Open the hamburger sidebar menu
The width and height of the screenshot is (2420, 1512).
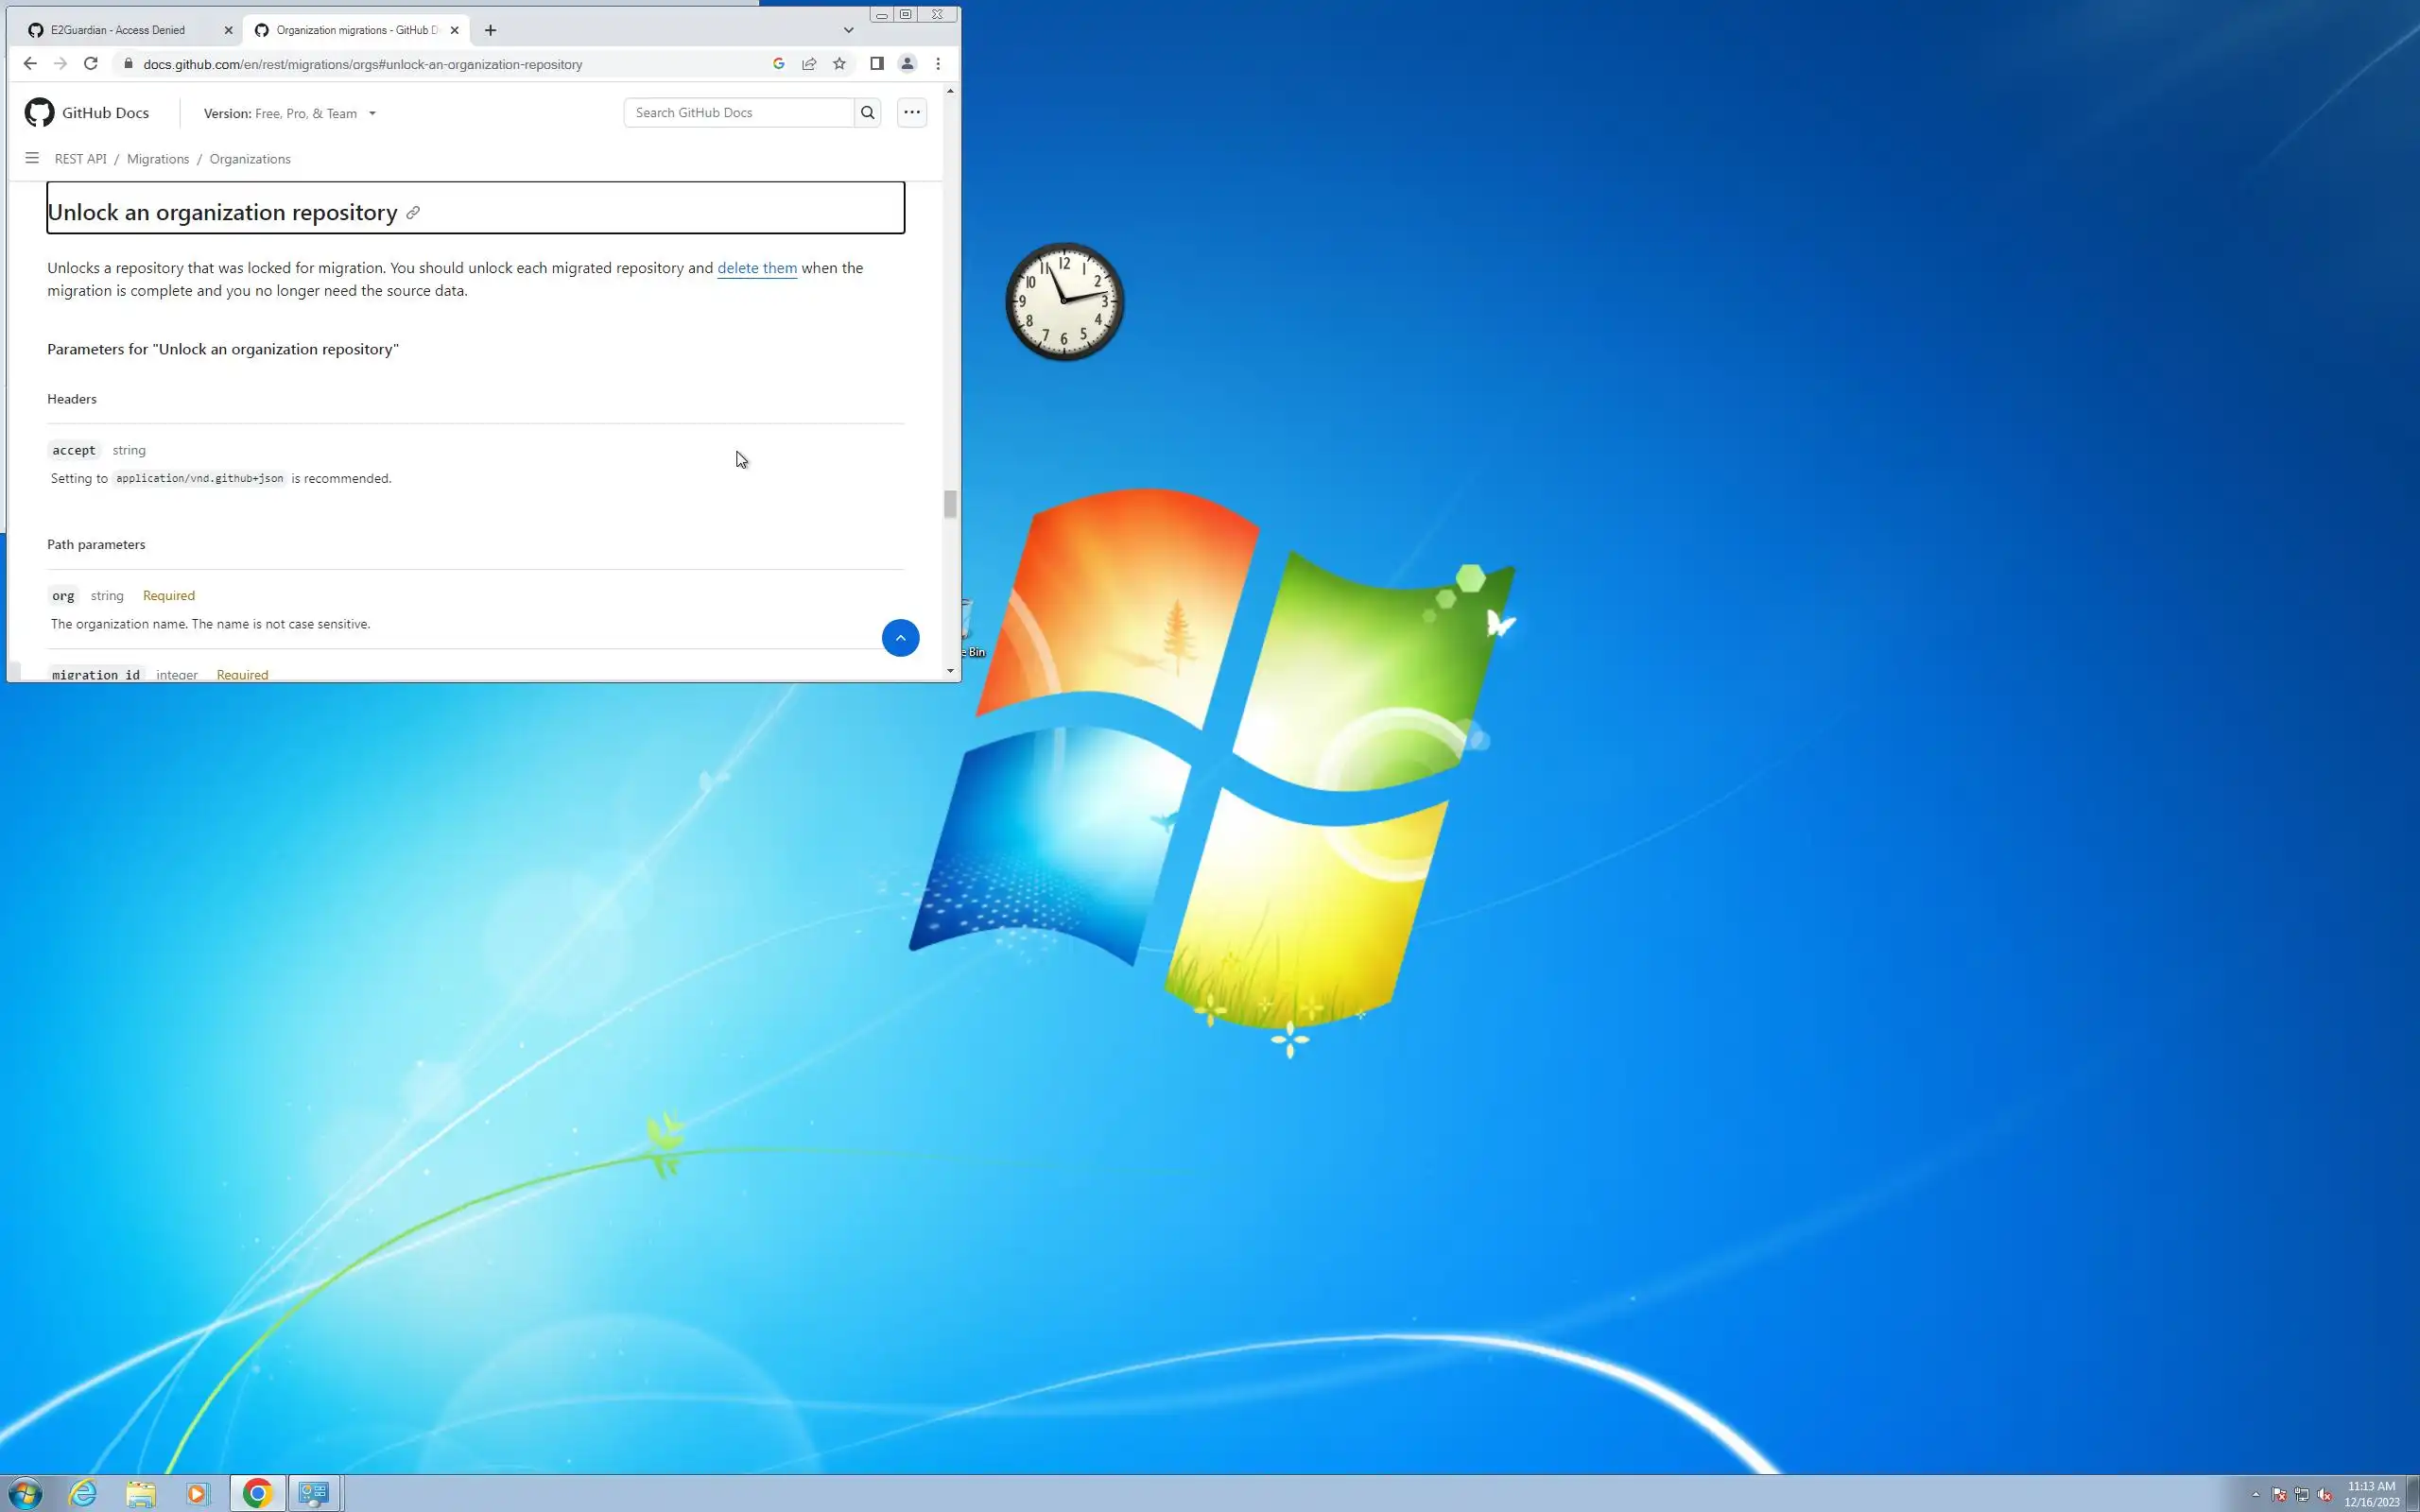click(32, 159)
